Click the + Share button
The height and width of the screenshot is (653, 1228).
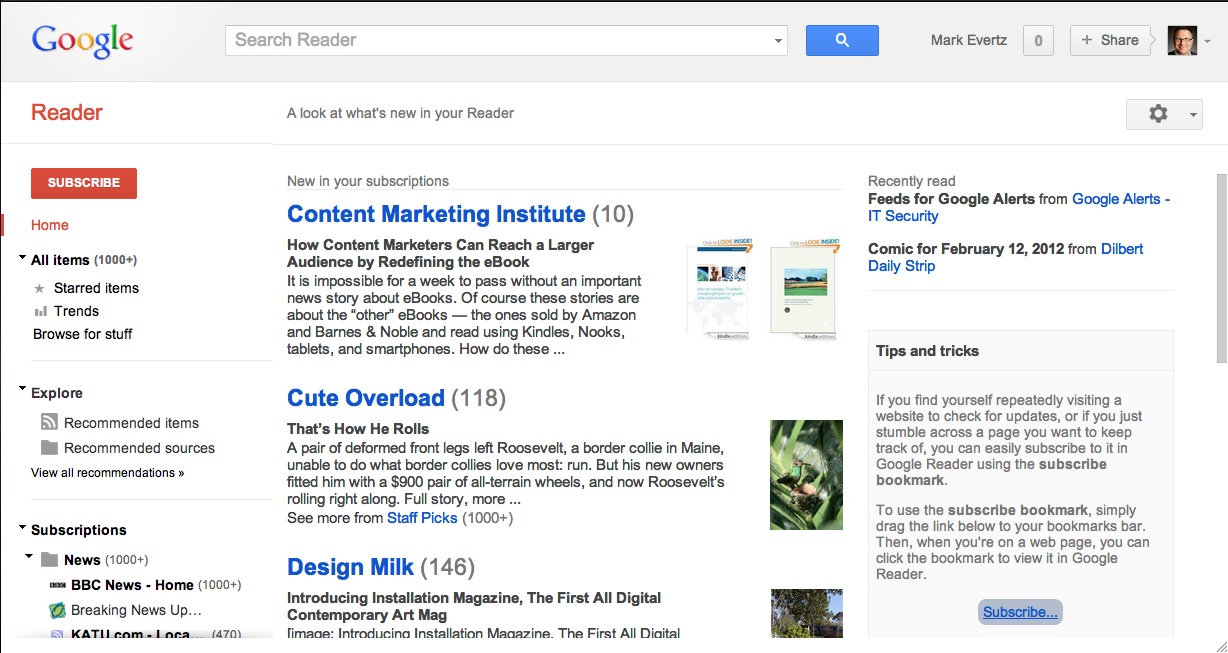click(x=1109, y=40)
